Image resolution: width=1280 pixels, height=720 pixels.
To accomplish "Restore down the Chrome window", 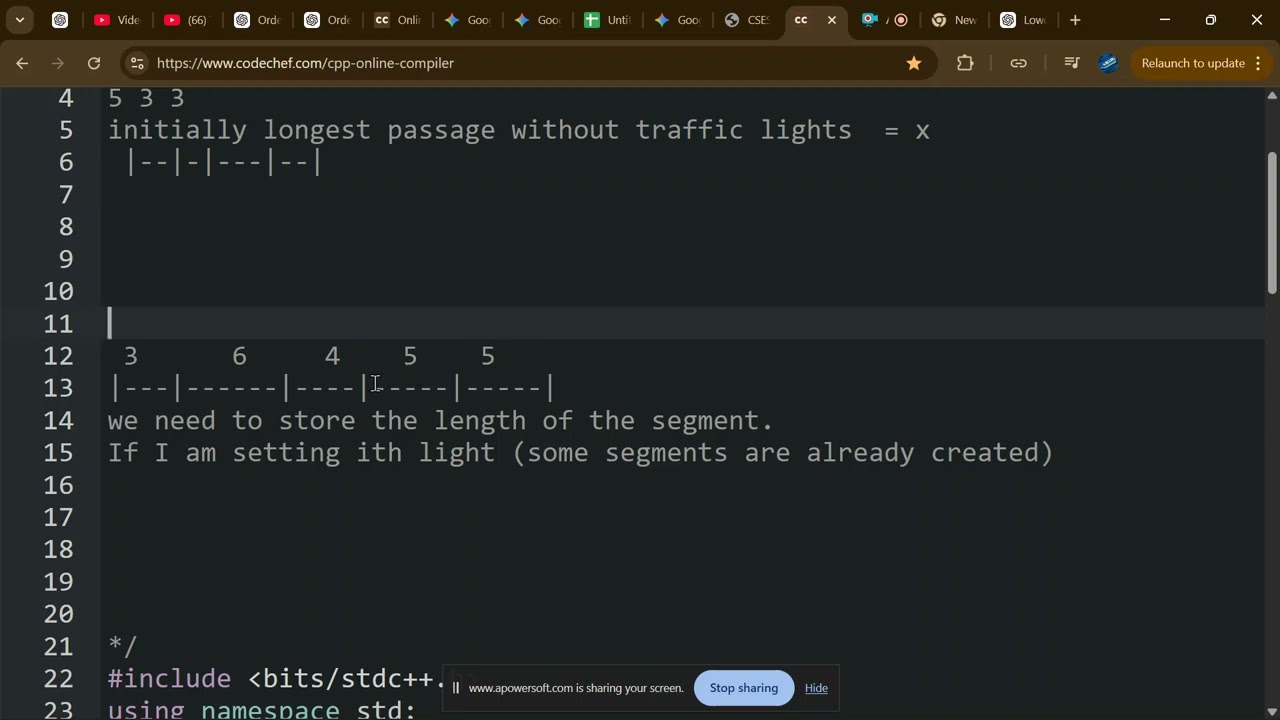I will 1211,20.
